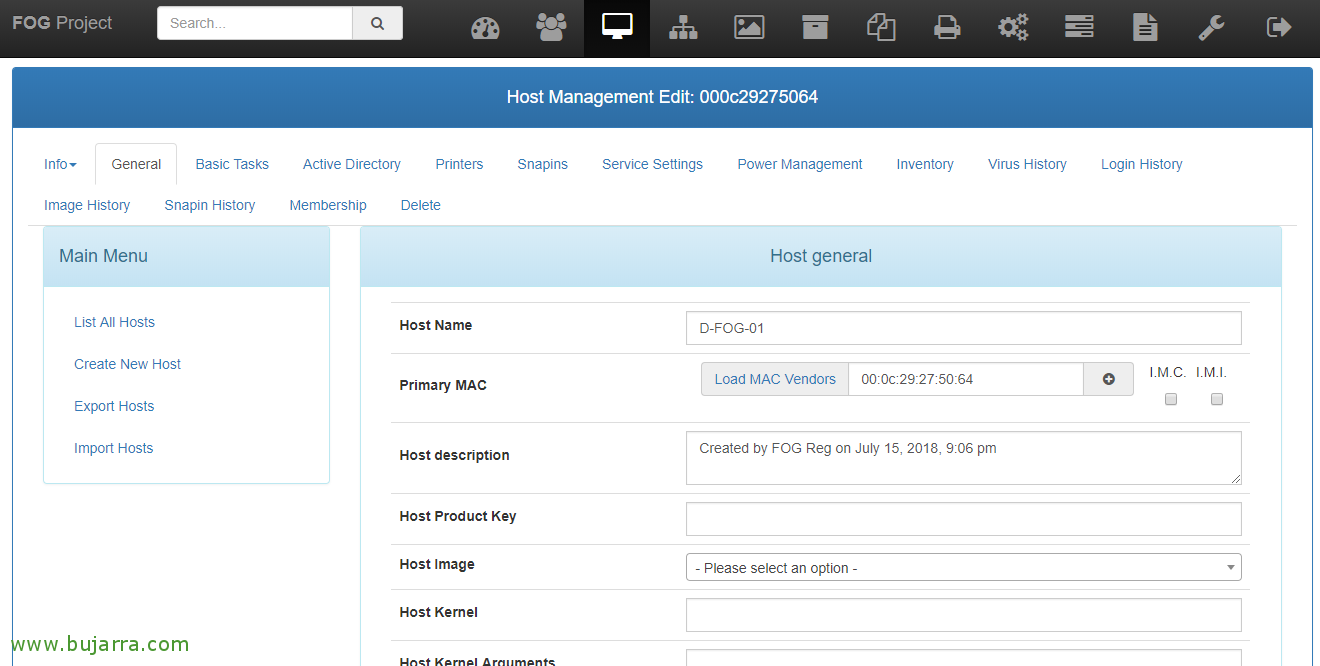Open the Image History tab
1320x666 pixels.
[x=87, y=205]
